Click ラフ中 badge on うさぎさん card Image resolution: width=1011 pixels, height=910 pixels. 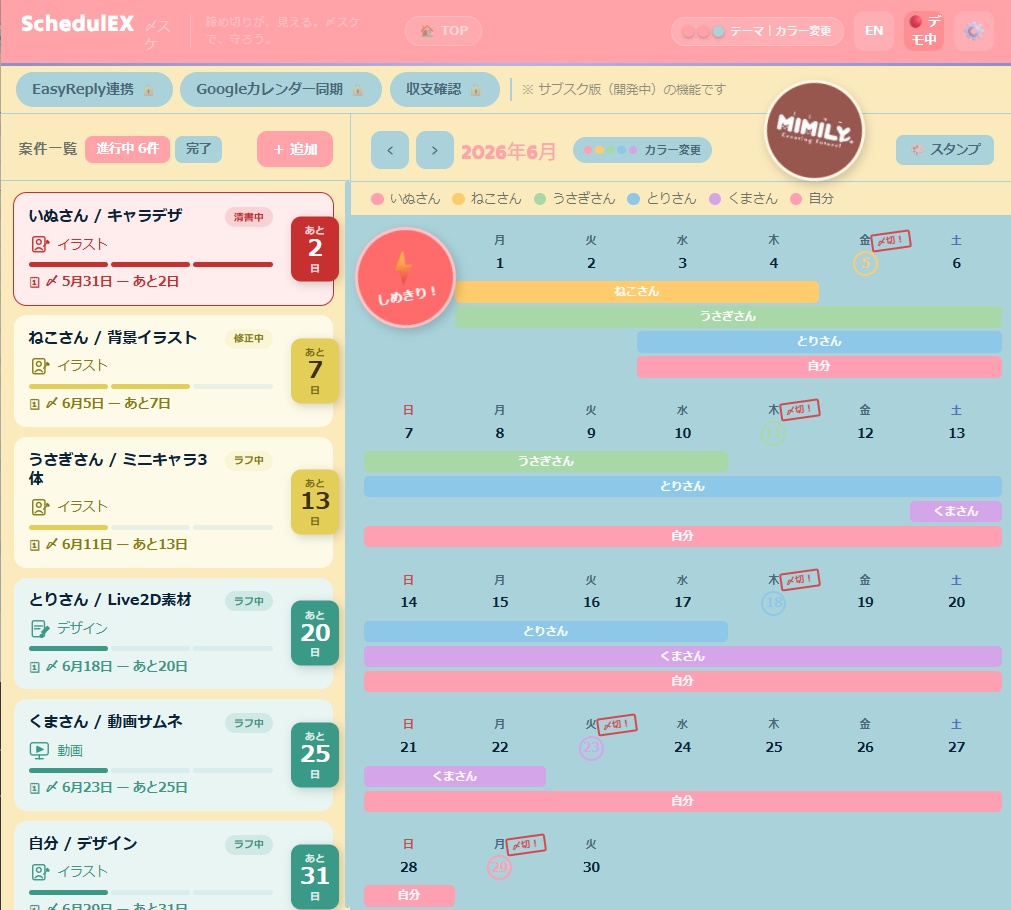pos(248,460)
